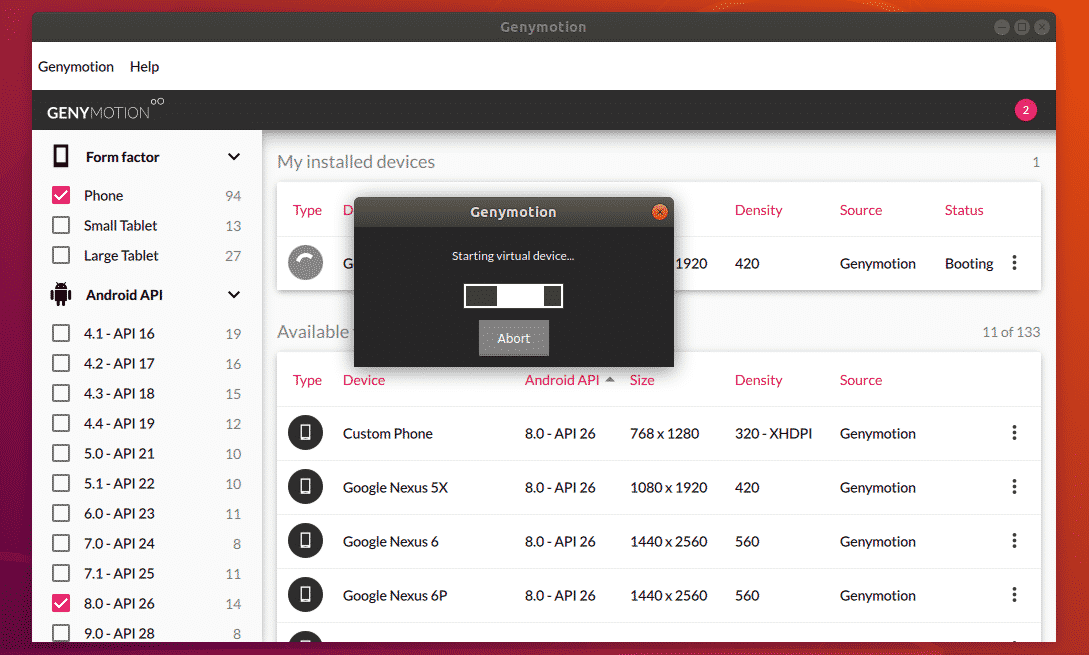Open the Genymotion menu
This screenshot has width=1089, height=655.
click(x=76, y=67)
